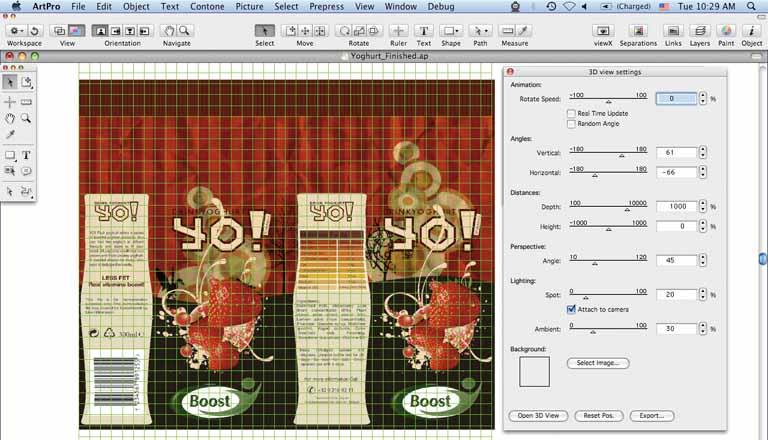The height and width of the screenshot is (440, 768).
Task: Click the Vertical angle stepper arrows
Action: 703,152
